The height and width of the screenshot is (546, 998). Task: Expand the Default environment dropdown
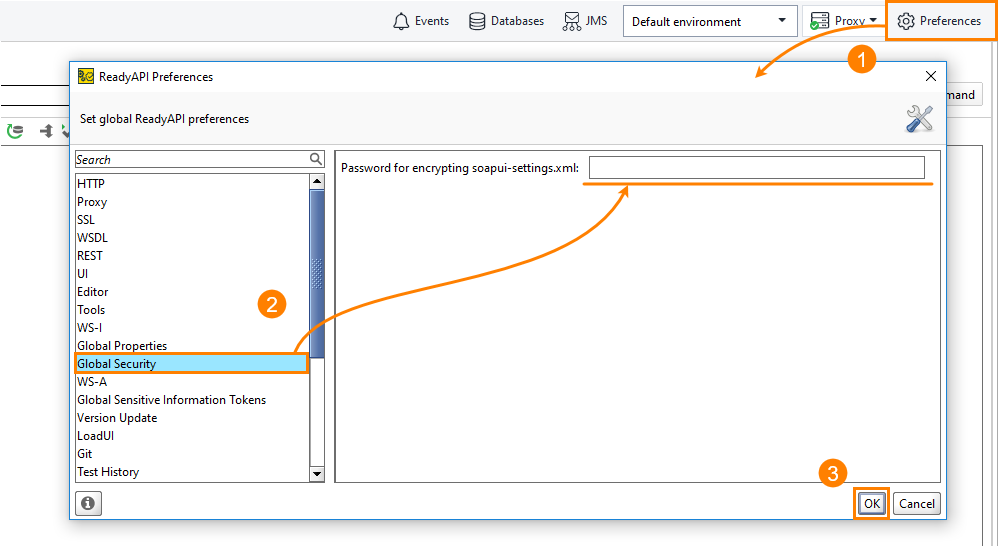click(710, 22)
